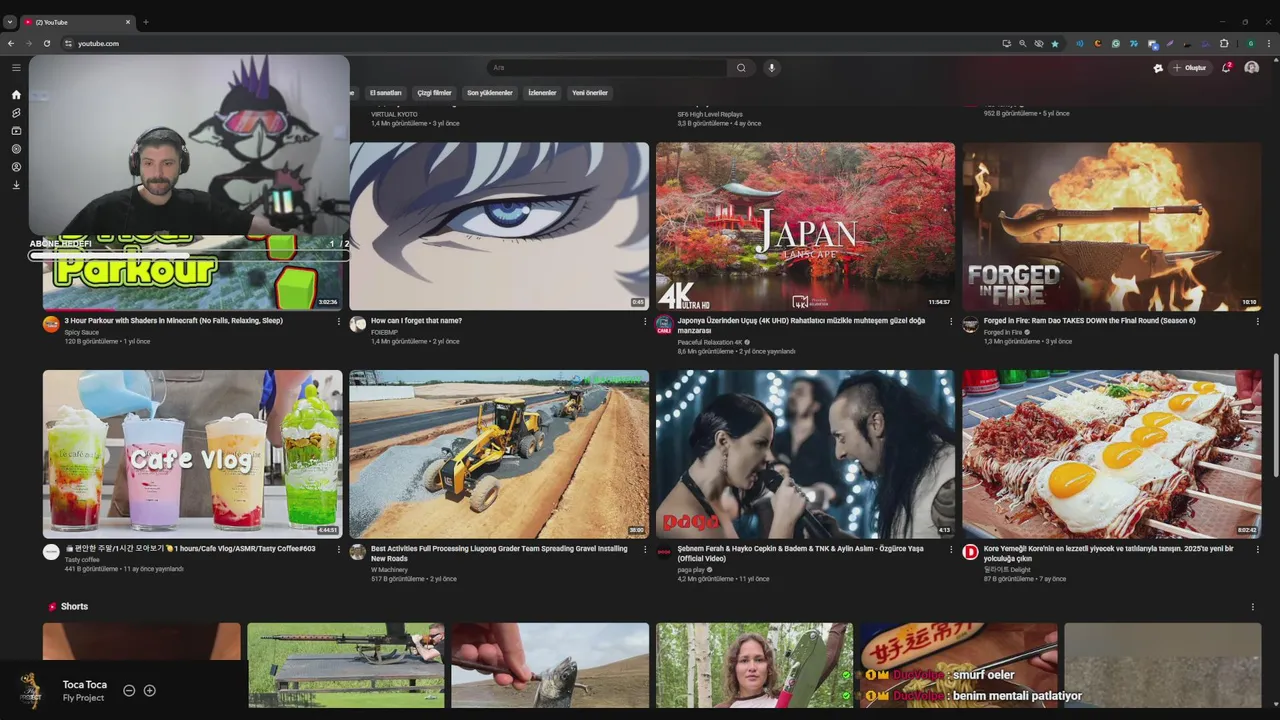Open the W Machinery channel link

pos(389,570)
